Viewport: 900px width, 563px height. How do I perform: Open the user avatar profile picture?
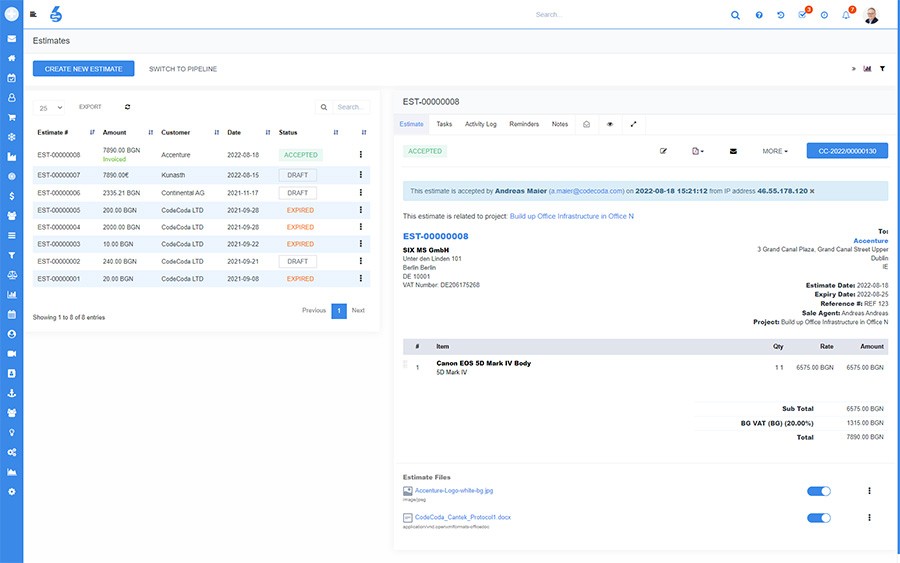click(871, 15)
